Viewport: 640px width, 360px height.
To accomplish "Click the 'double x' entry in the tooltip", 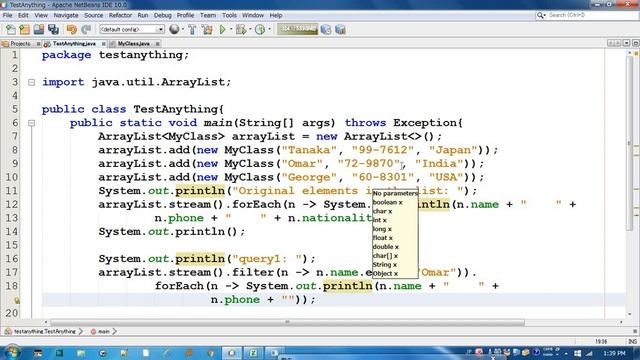I will (x=386, y=247).
